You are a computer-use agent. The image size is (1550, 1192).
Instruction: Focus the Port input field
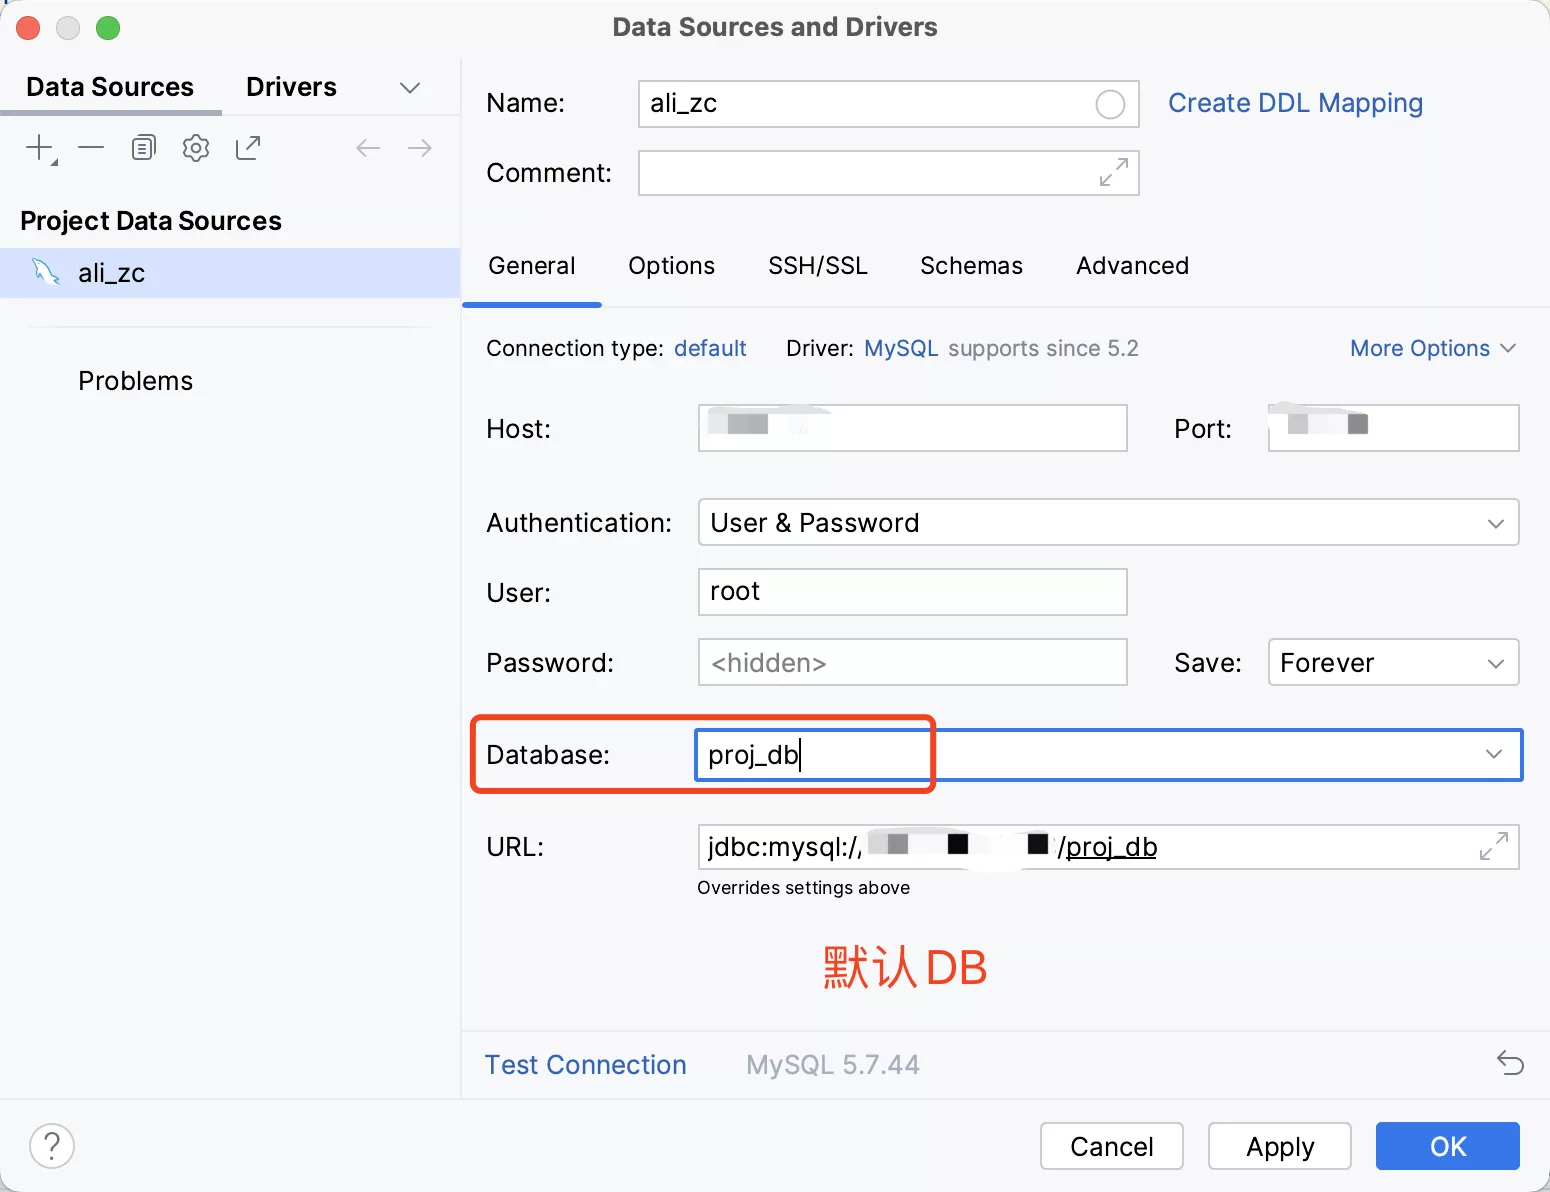[1393, 428]
